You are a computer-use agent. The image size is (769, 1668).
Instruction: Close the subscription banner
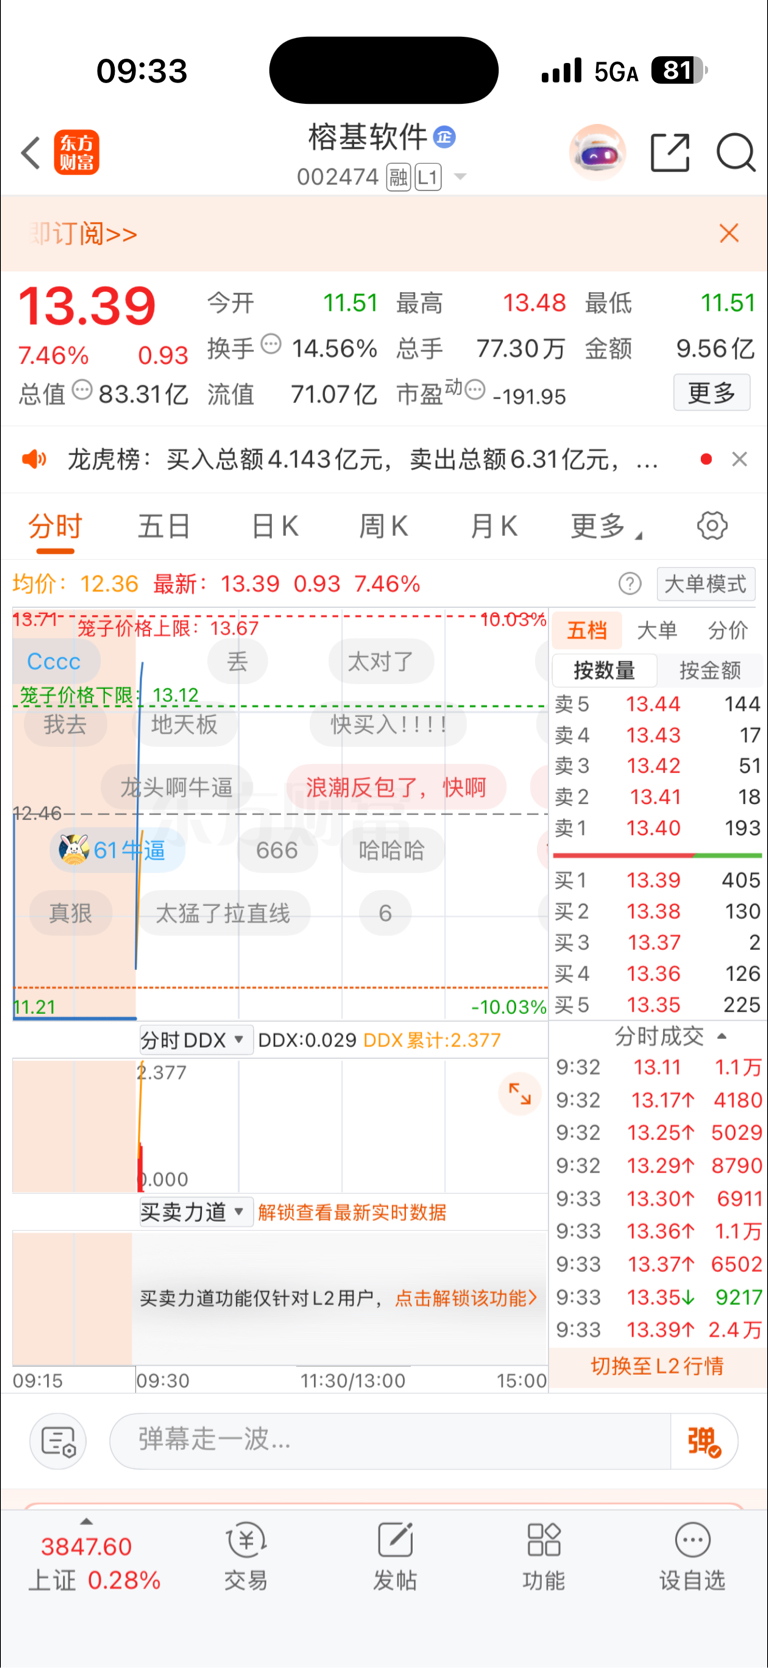(x=729, y=233)
